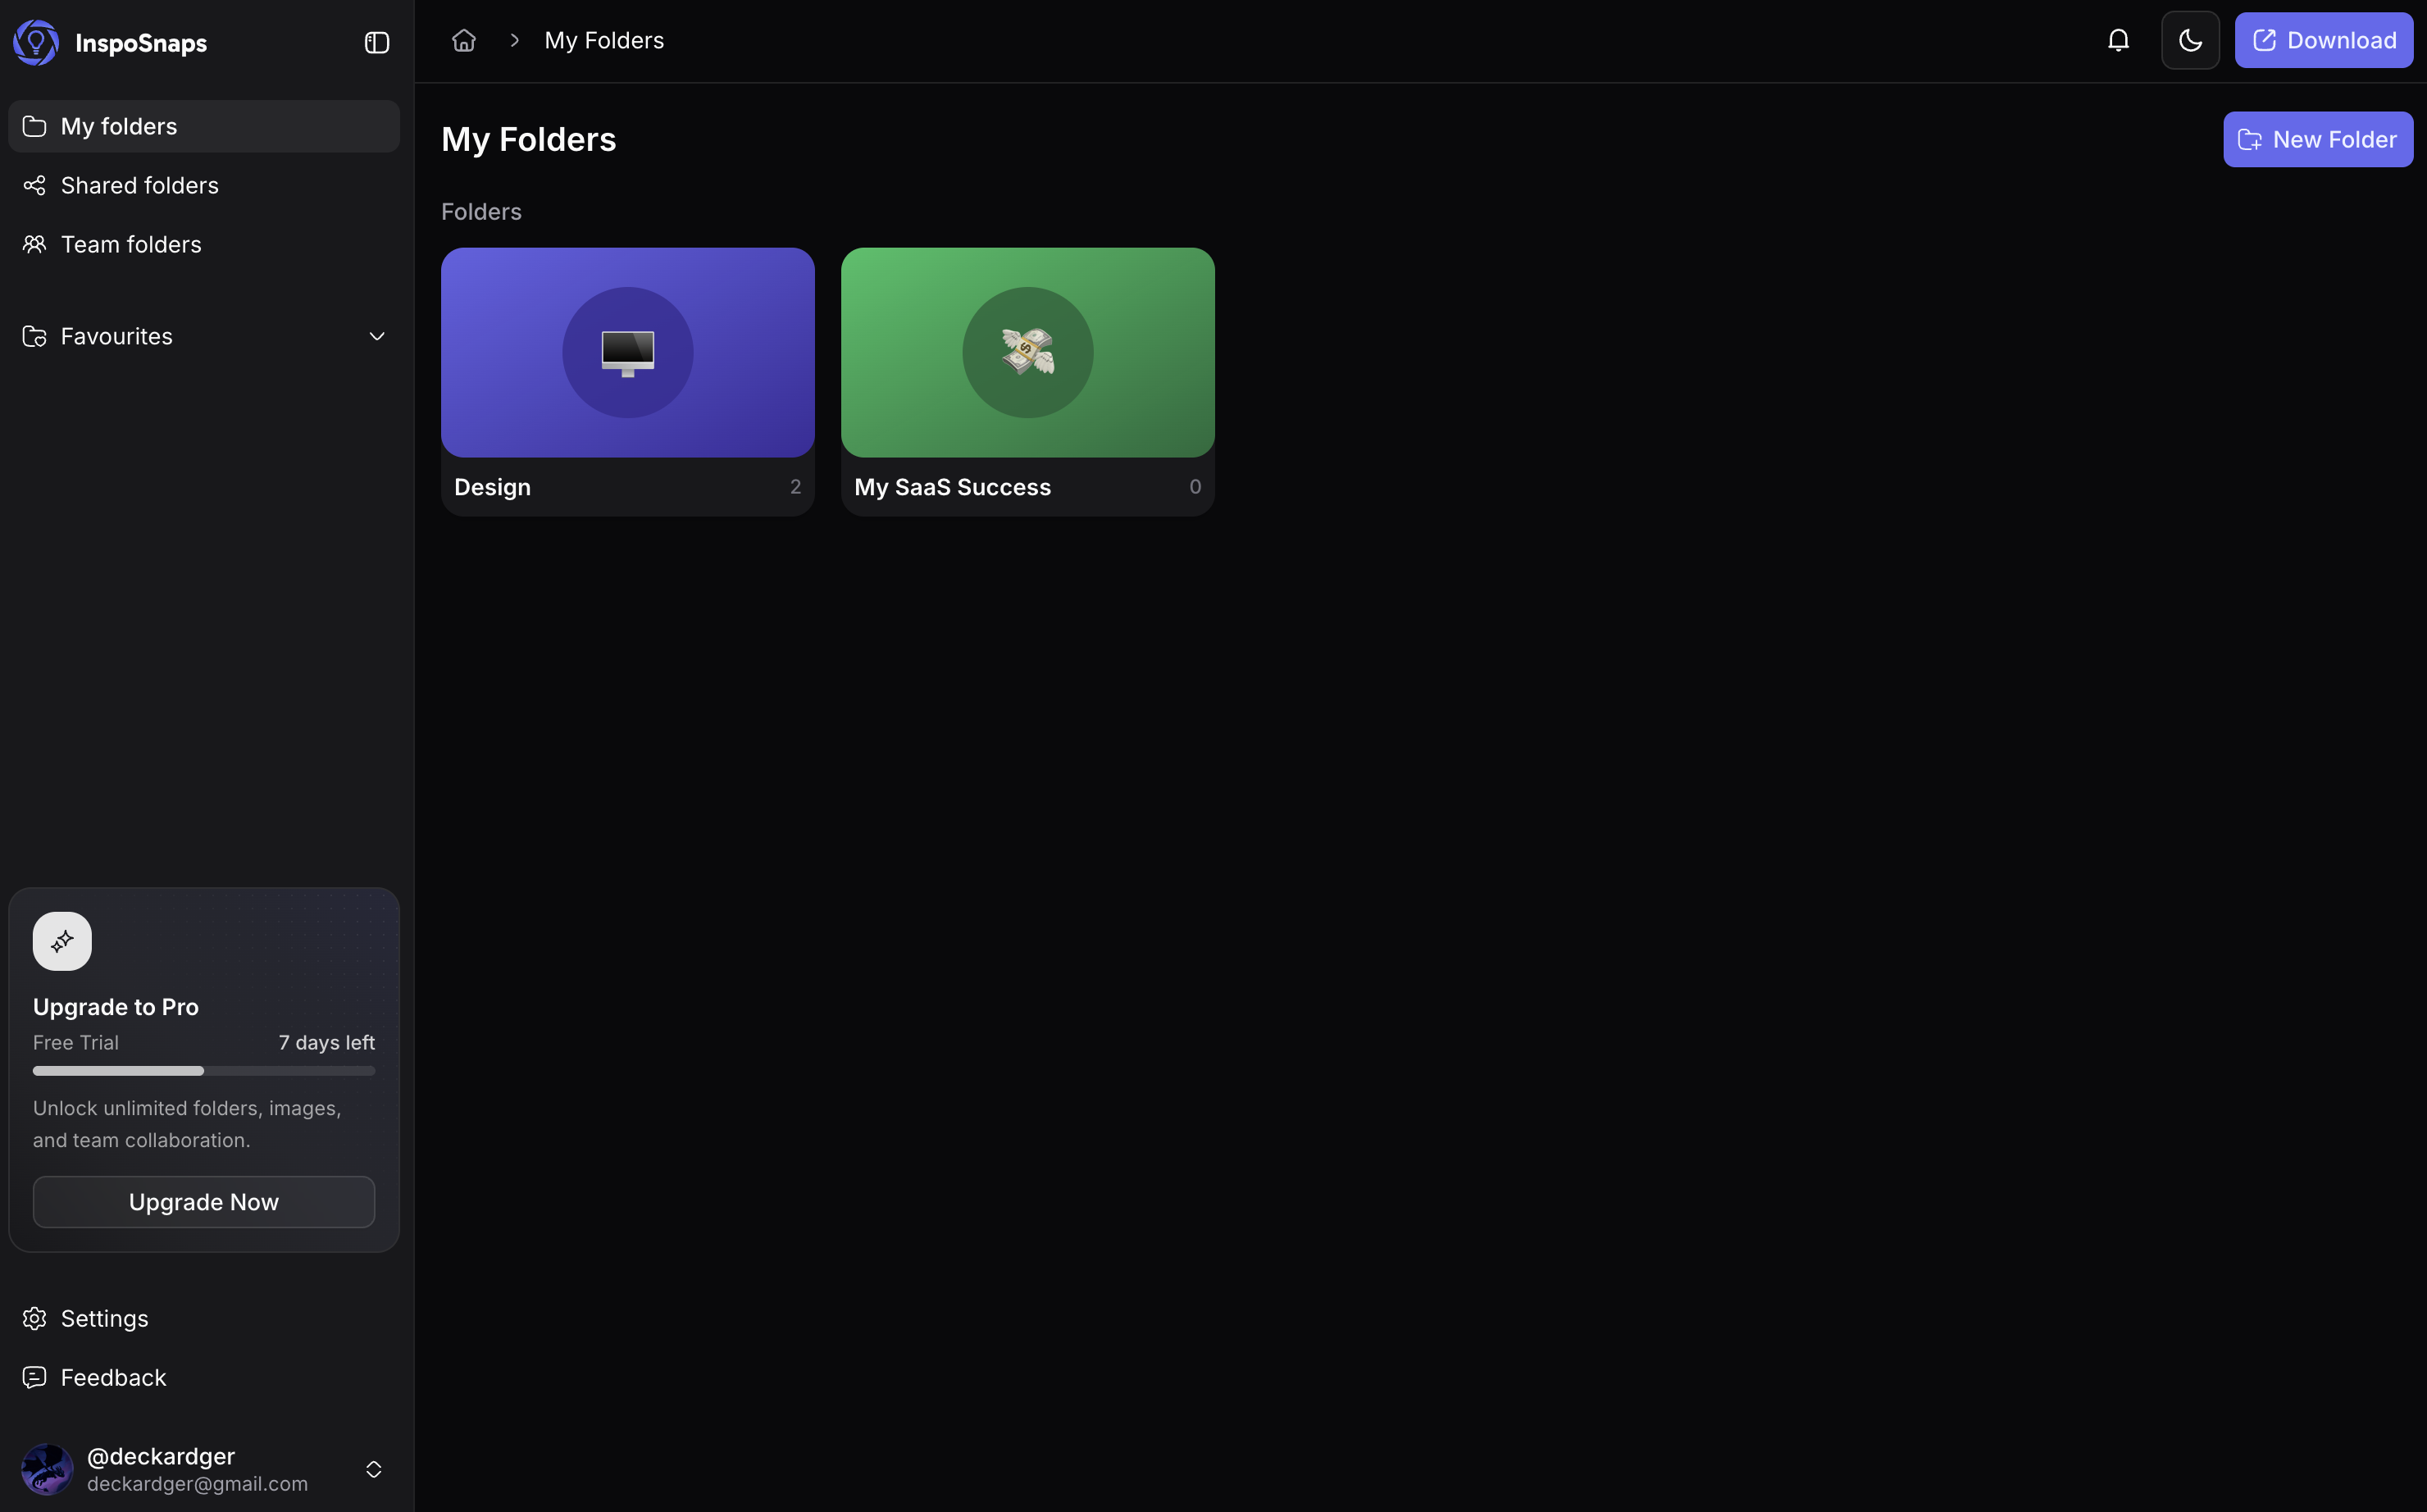Click the InspoSnaps lightbulb logo
2427x1512 pixels.
coord(36,42)
